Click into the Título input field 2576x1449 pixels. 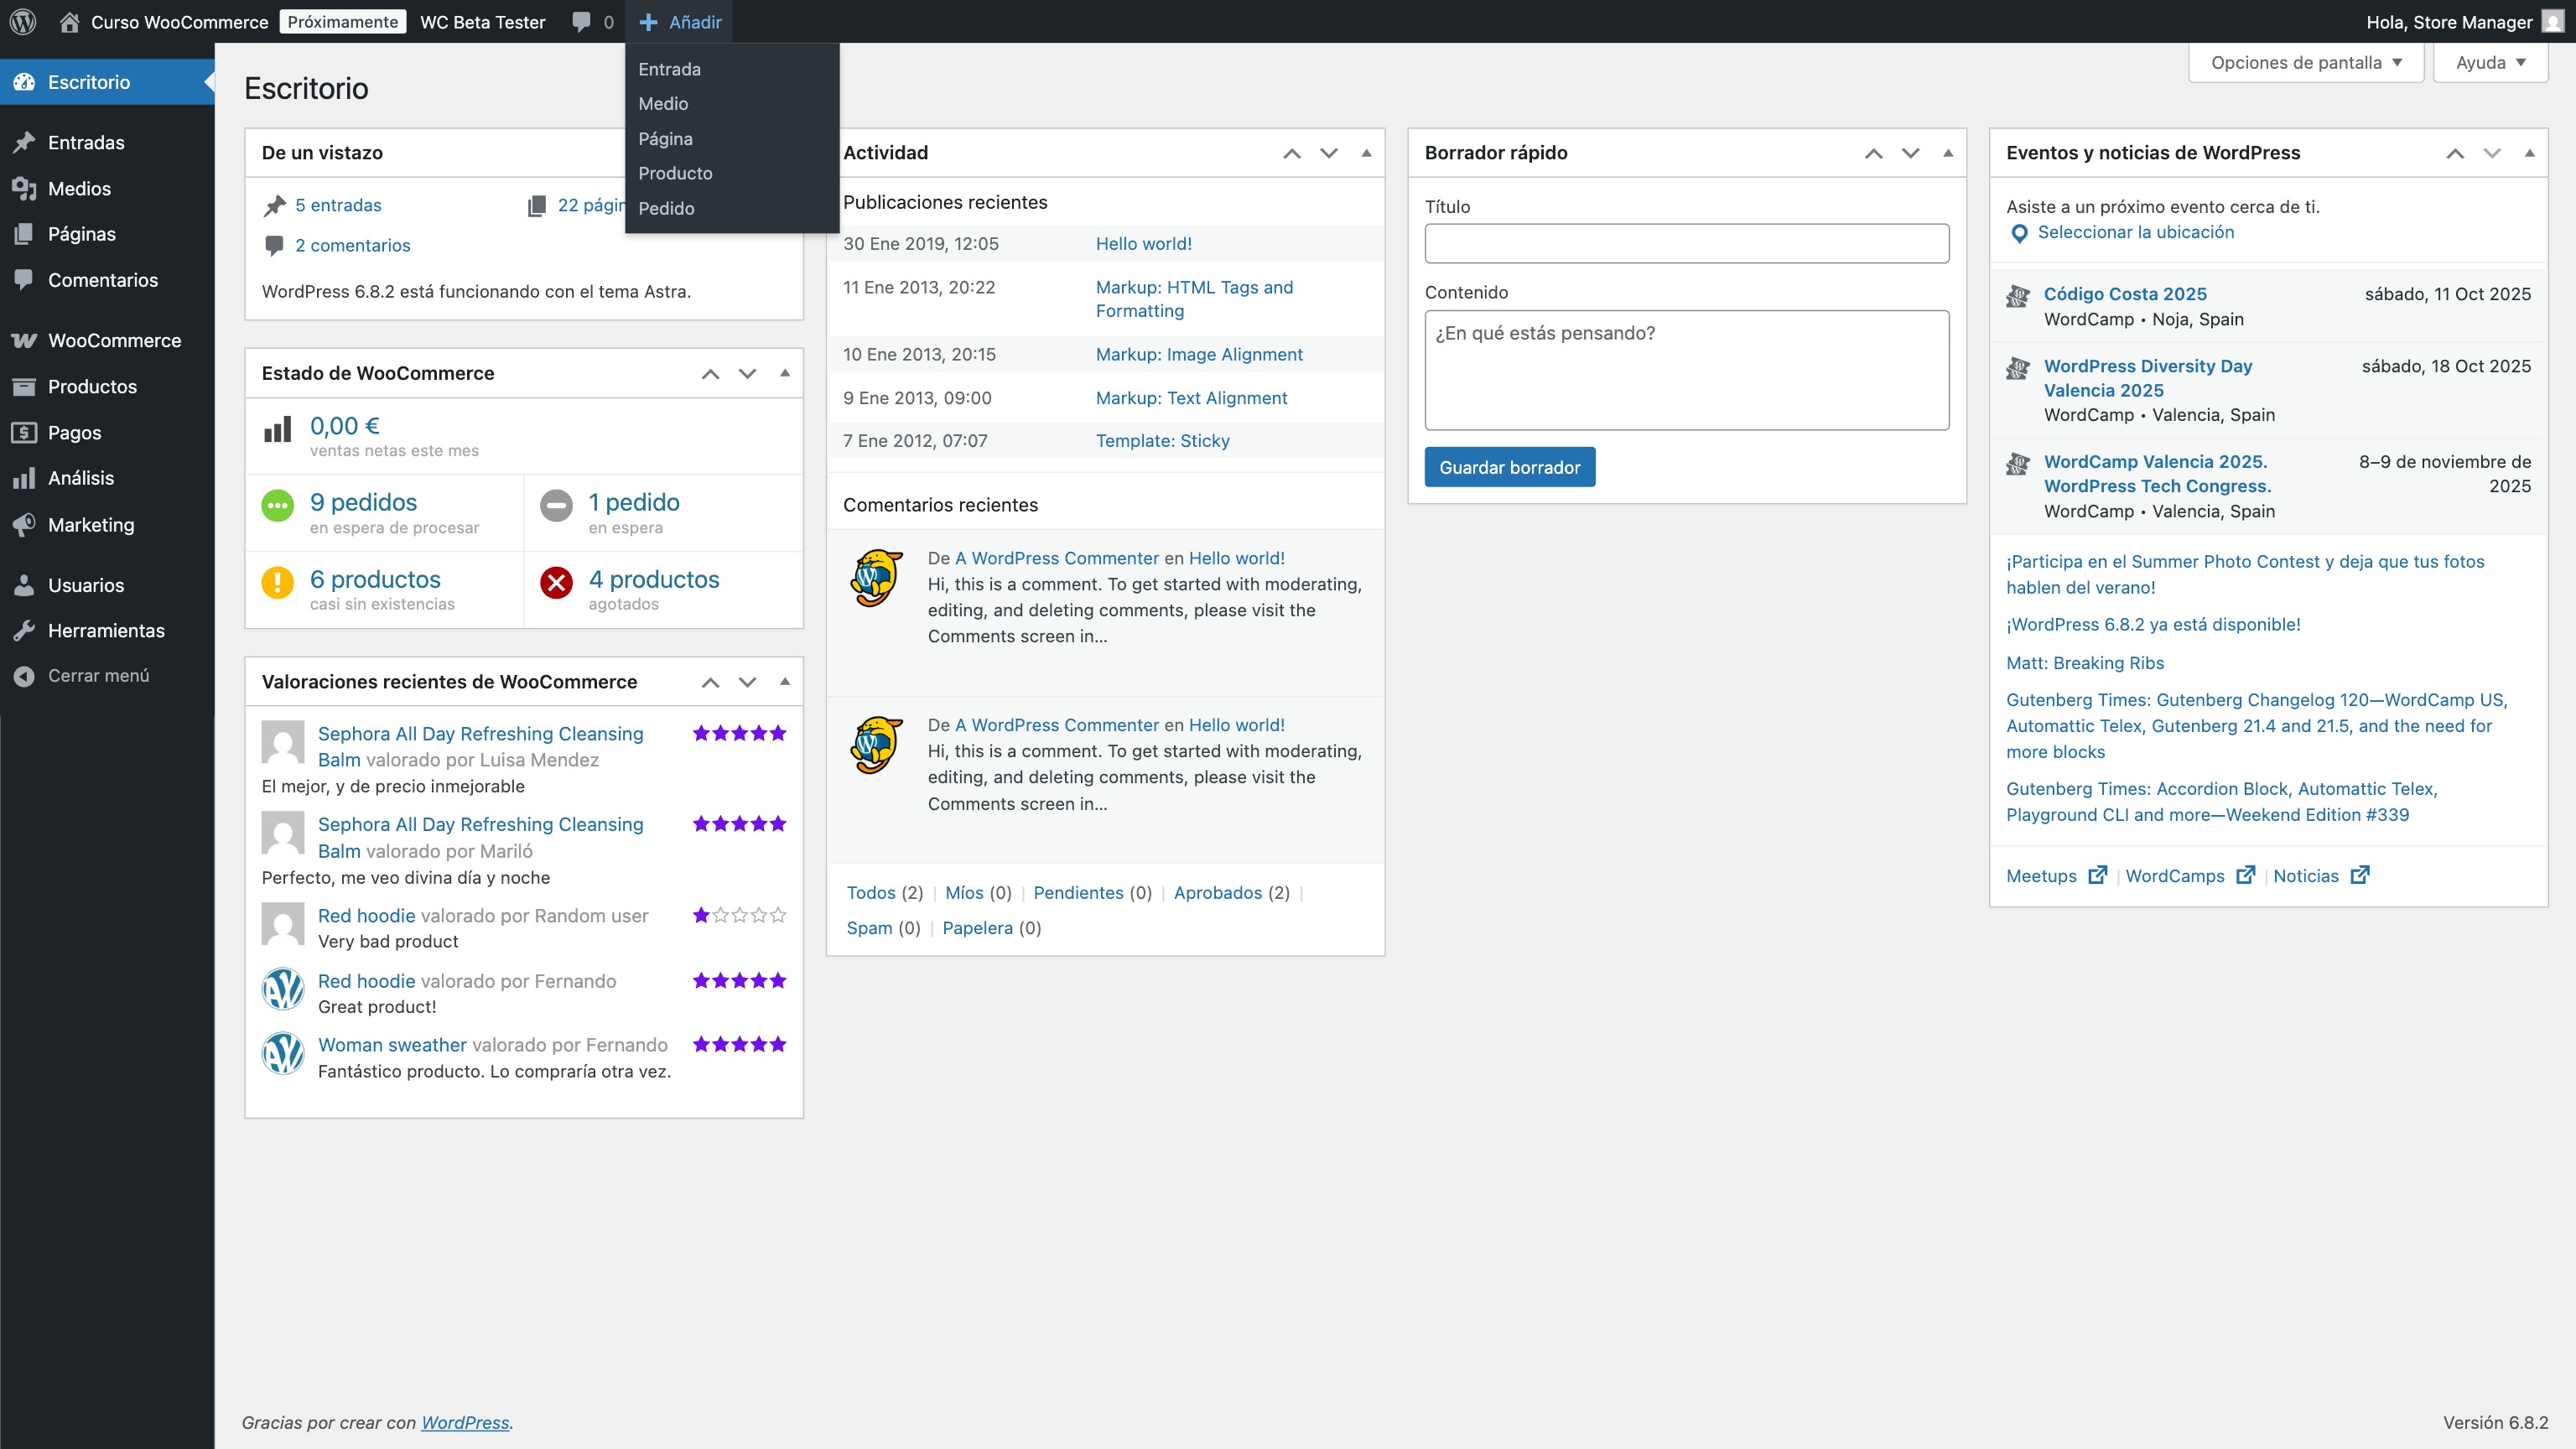pos(1686,243)
